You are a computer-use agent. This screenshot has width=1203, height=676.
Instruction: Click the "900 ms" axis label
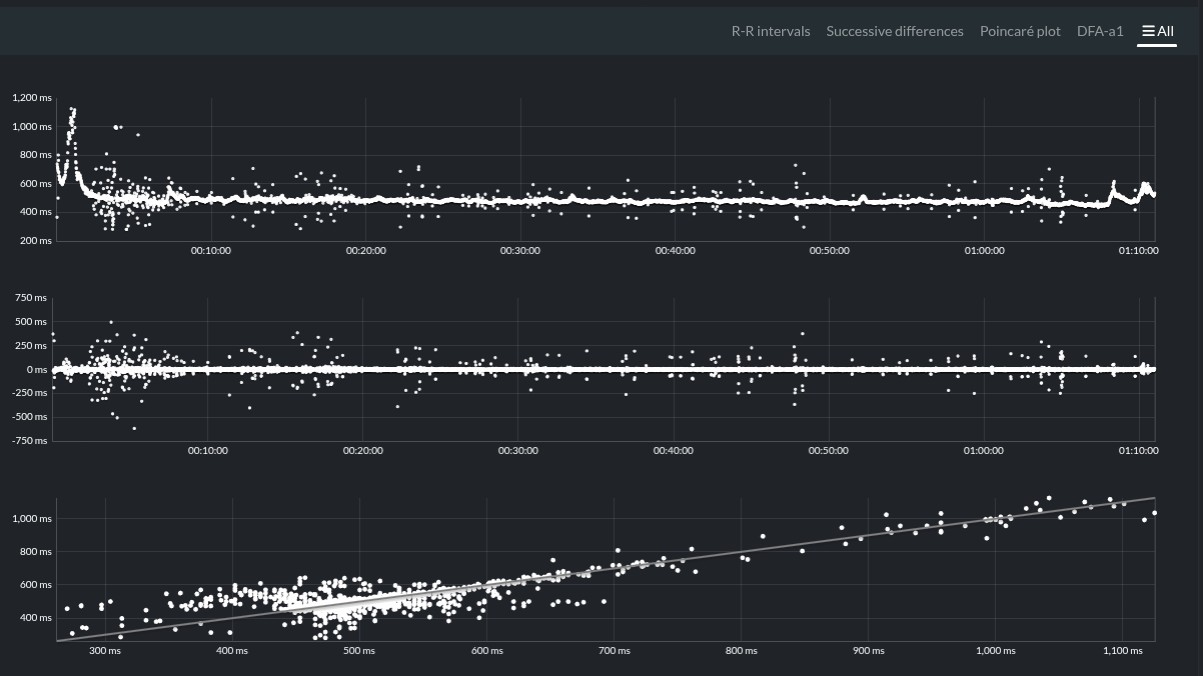pos(869,651)
